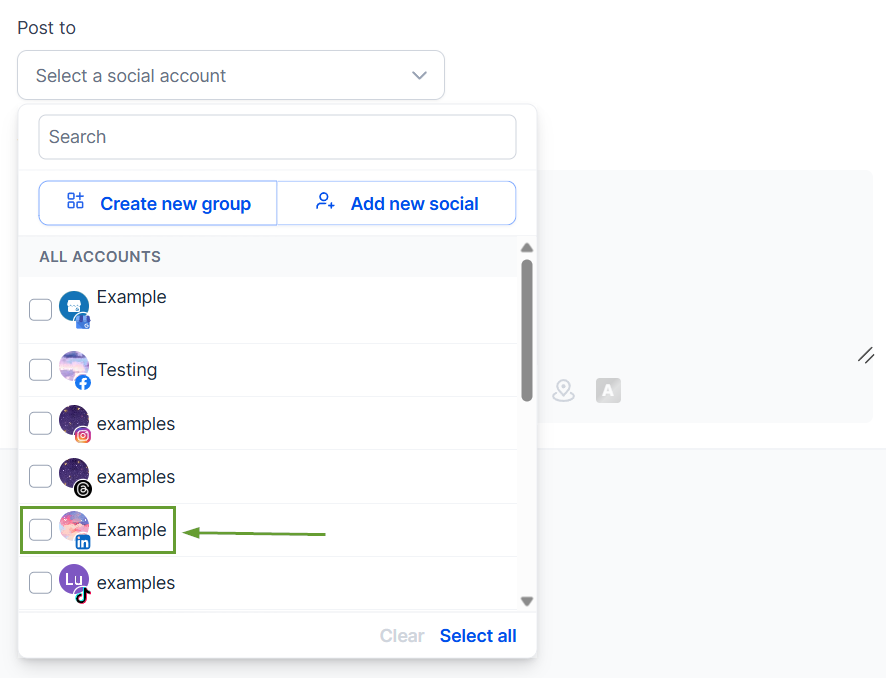This screenshot has width=886, height=678.
Task: Click the Create new group button
Action: [x=158, y=203]
